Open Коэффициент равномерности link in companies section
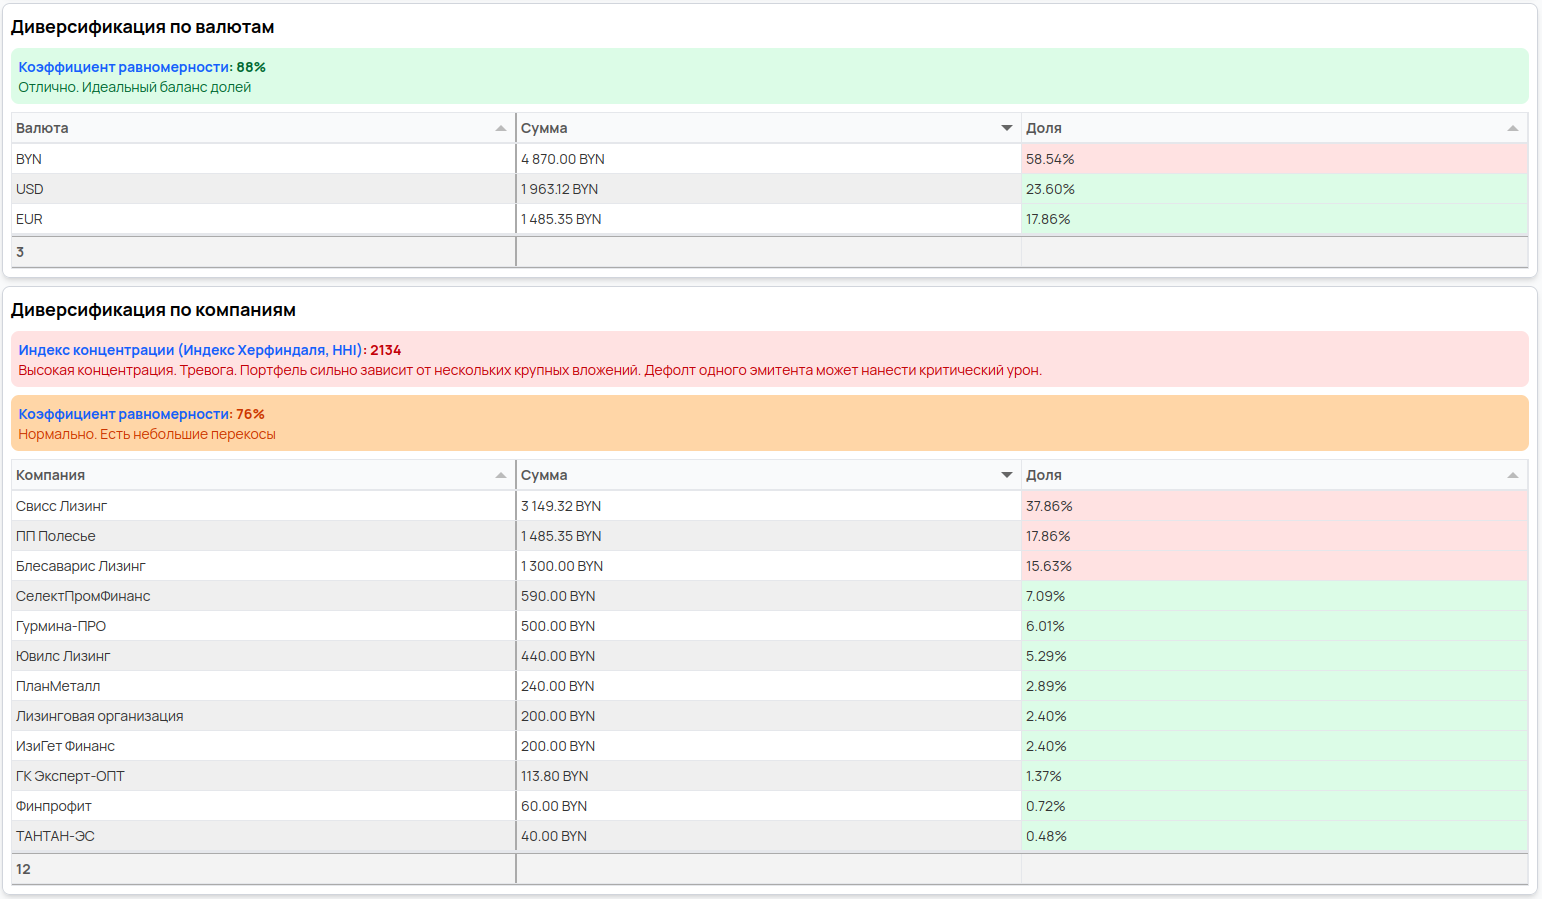The width and height of the screenshot is (1542, 899). point(124,414)
